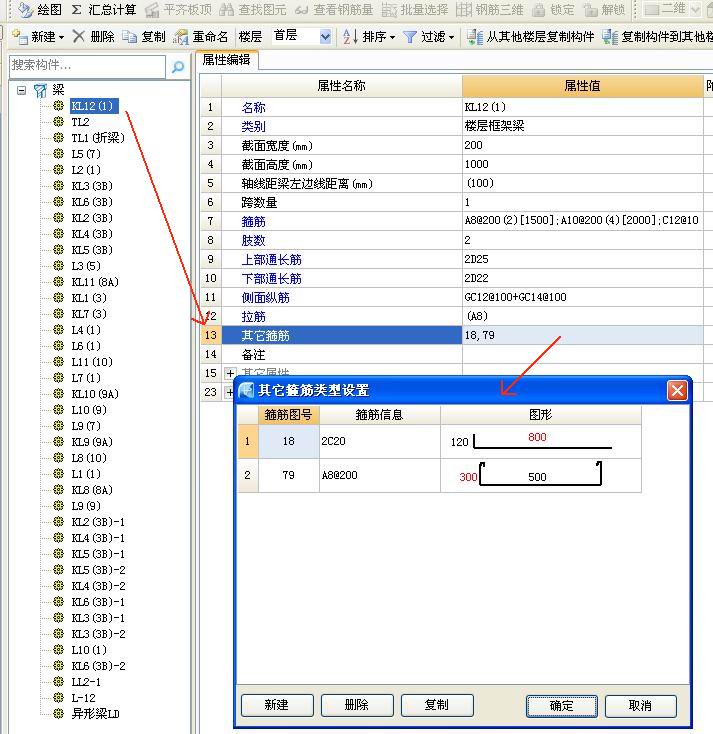
Task: Confirm with the 确定 button
Action: pos(561,706)
